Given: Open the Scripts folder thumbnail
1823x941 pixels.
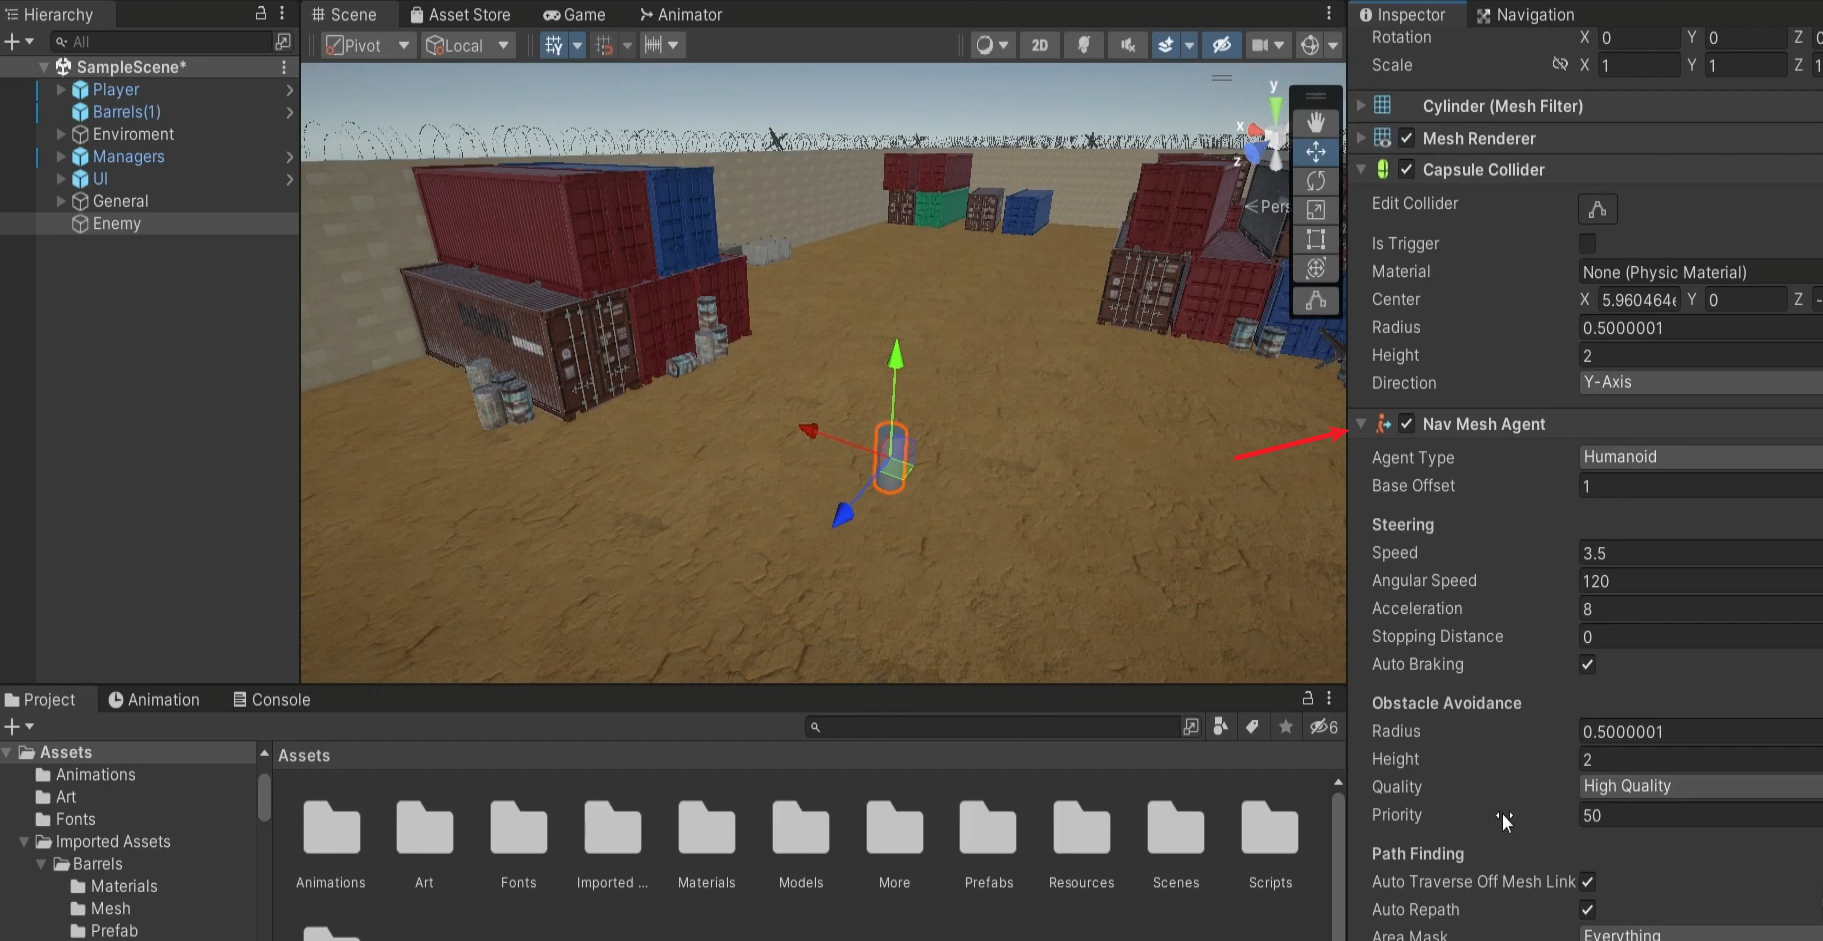Looking at the screenshot, I should pyautogui.click(x=1270, y=828).
